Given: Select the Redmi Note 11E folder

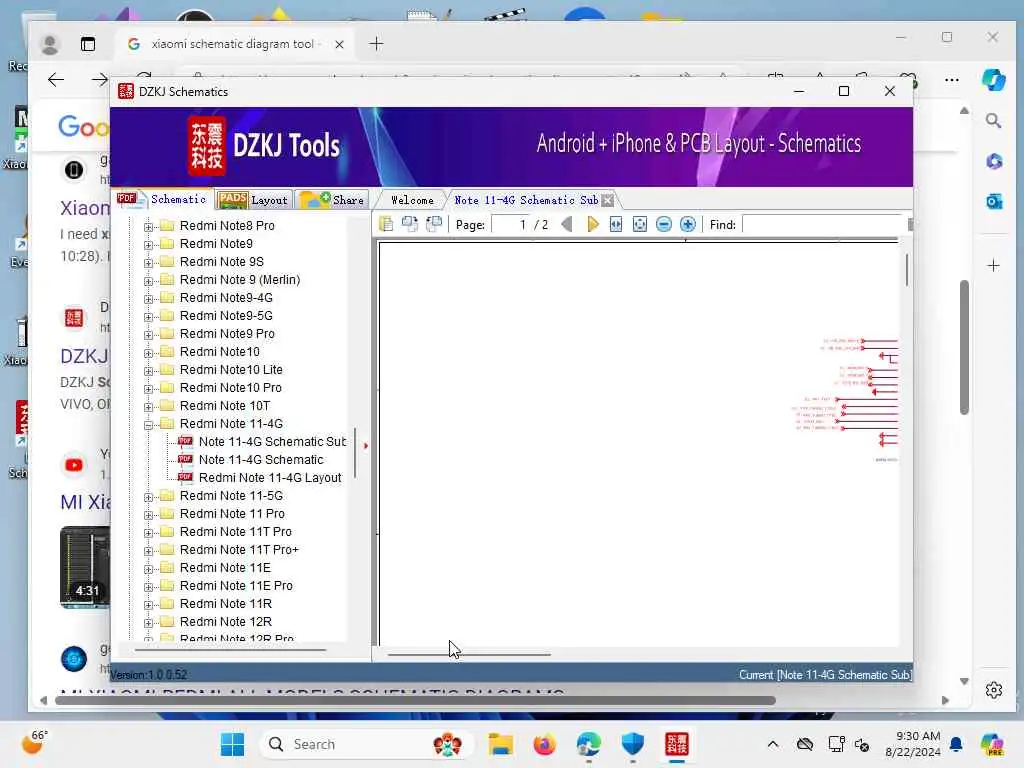Looking at the screenshot, I should pos(225,568).
